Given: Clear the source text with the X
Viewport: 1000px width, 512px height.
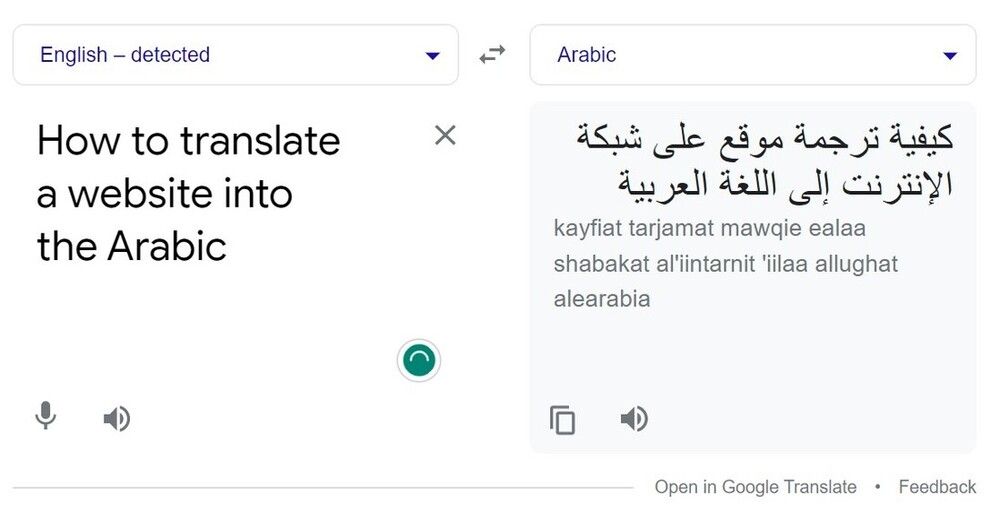Looking at the screenshot, I should [445, 135].
